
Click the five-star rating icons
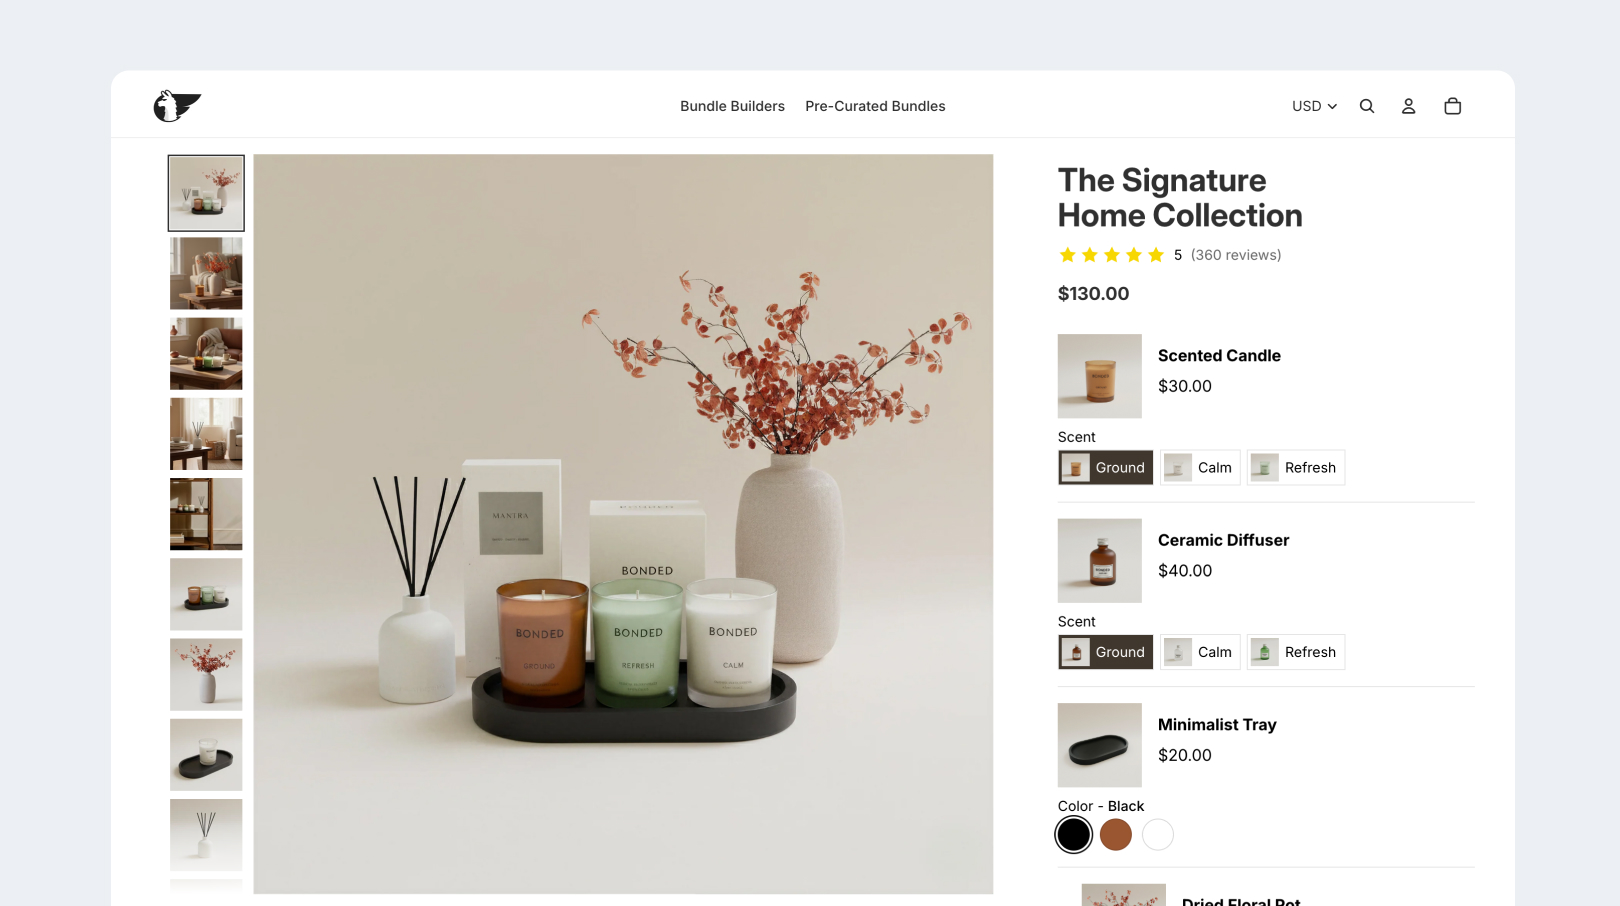click(x=1111, y=255)
